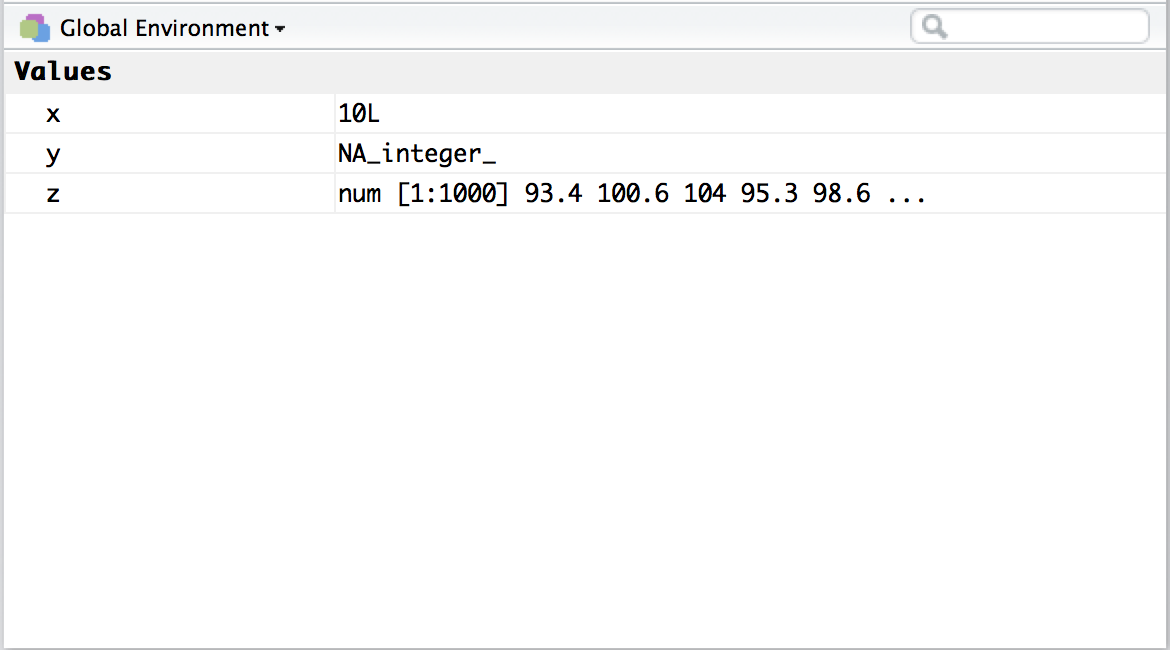Click the num type label in z row
Image resolution: width=1170 pixels, height=650 pixels.
coord(360,194)
